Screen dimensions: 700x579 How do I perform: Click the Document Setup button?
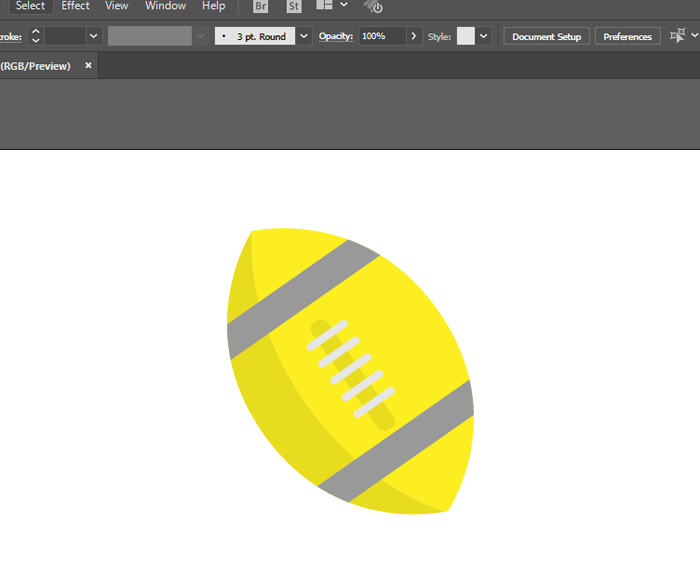546,37
